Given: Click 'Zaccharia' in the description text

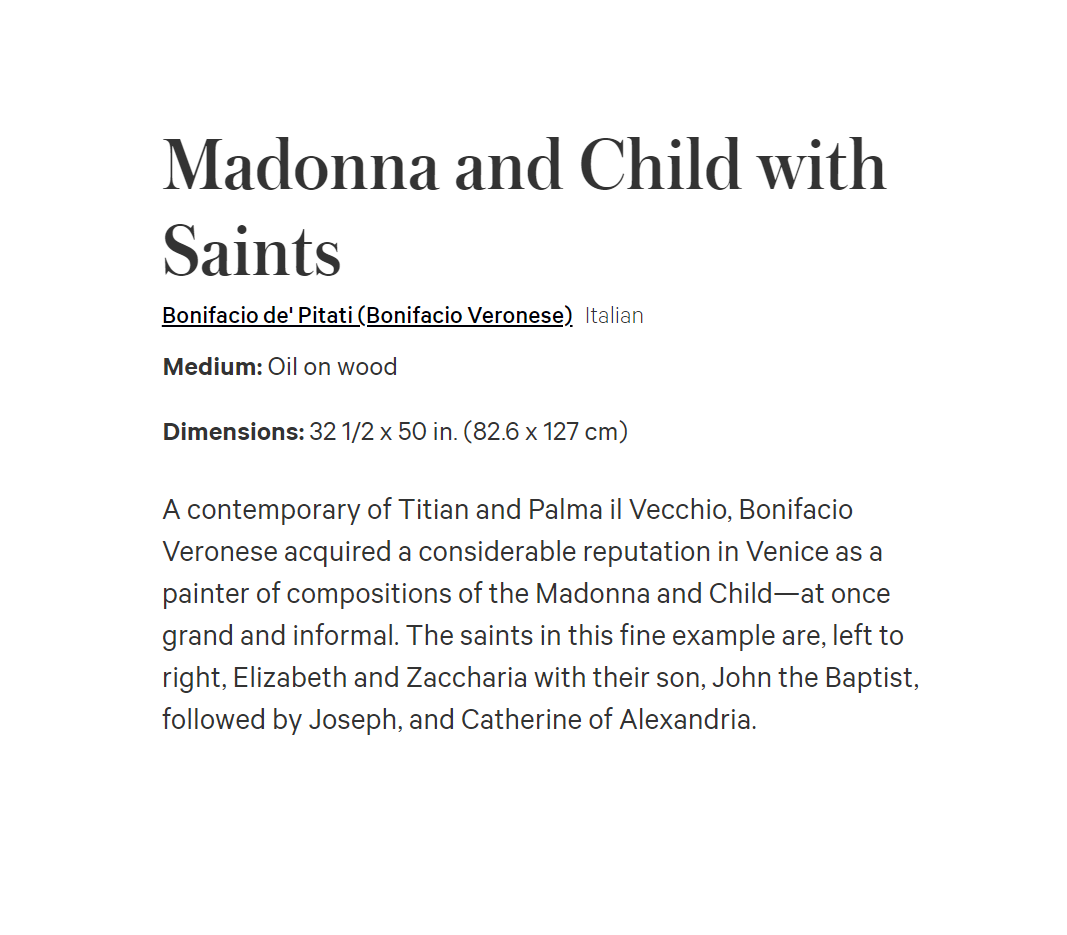Looking at the screenshot, I should point(467,678).
